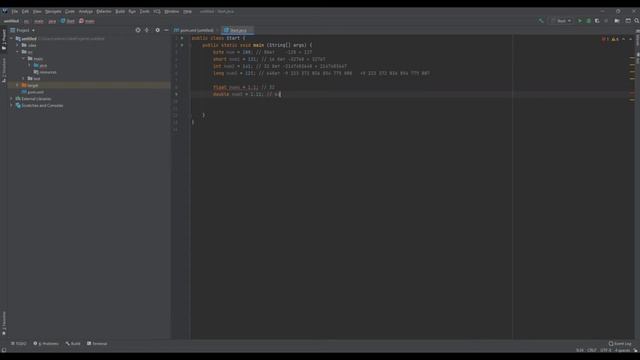Click the tool windows quick-access icon in status bar corner
Screen dimensions: 640x360
[x=4, y=350]
